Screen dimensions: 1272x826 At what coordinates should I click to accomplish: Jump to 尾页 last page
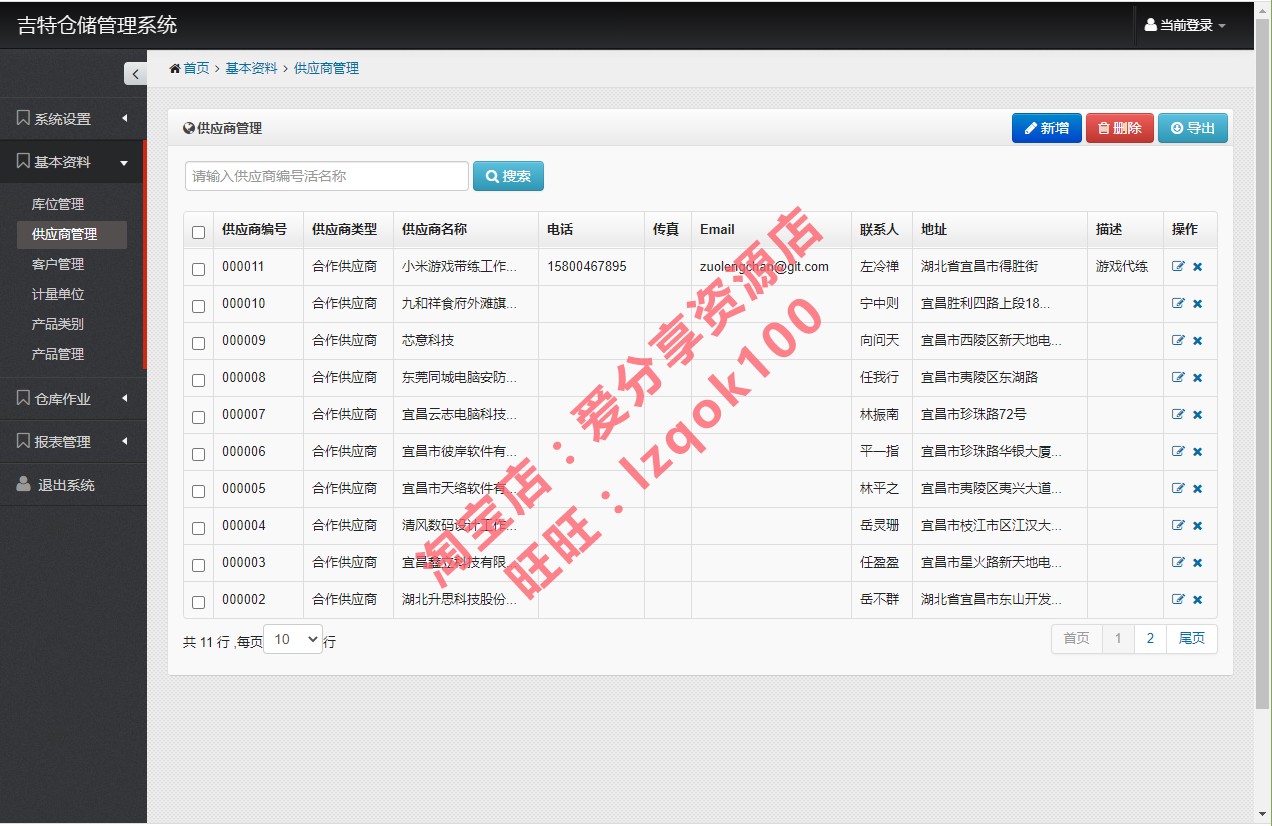click(1192, 639)
